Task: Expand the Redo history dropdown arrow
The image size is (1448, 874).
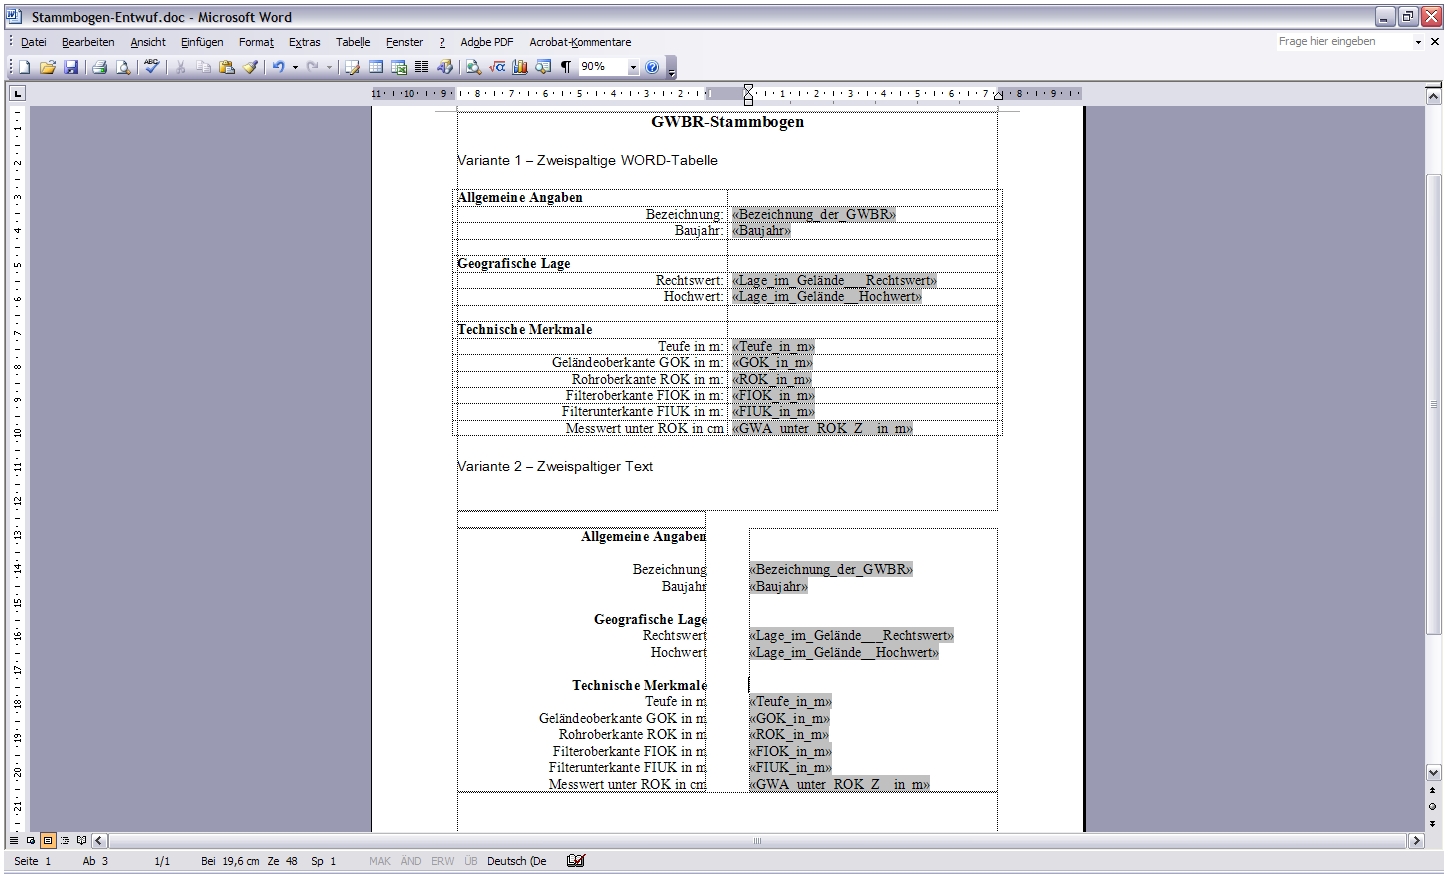Action: [329, 67]
